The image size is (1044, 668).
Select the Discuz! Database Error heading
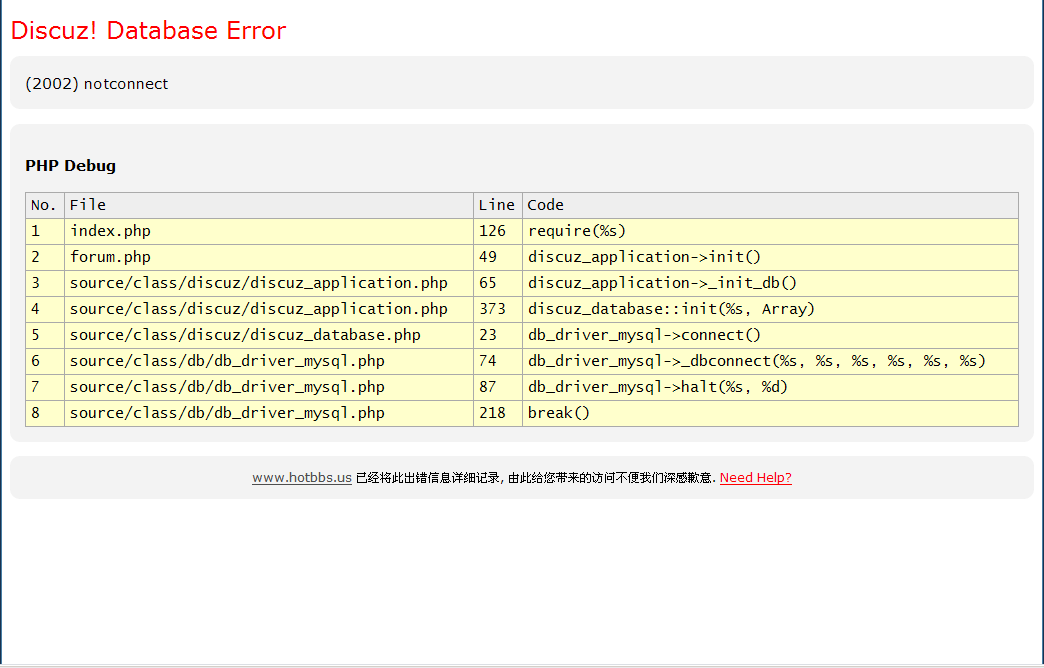point(148,31)
